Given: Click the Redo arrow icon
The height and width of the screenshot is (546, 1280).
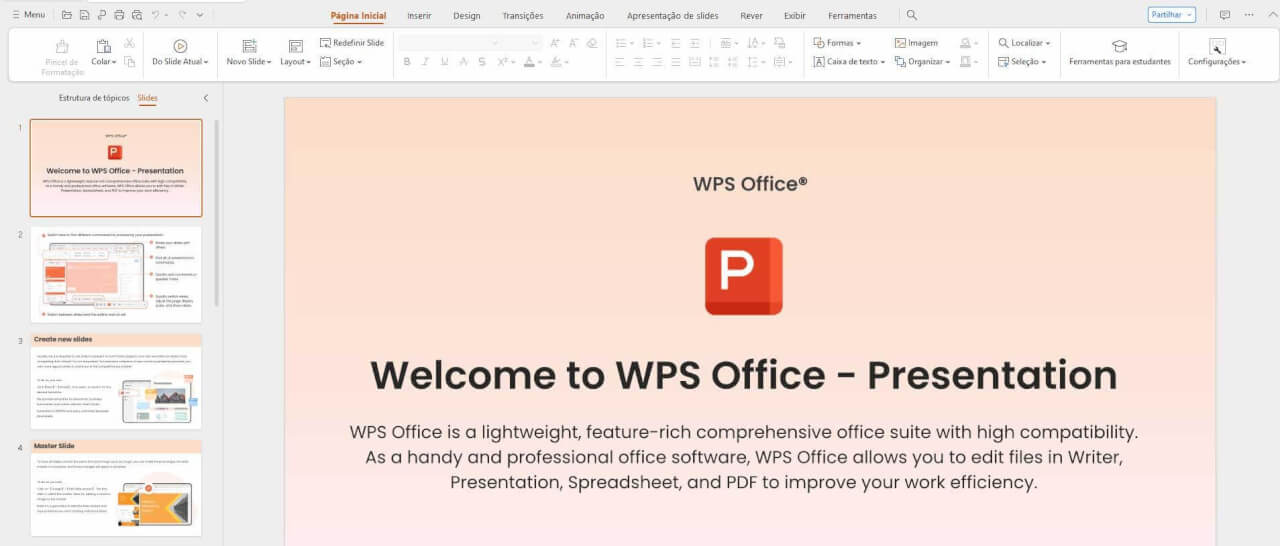Looking at the screenshot, I should click(x=182, y=15).
